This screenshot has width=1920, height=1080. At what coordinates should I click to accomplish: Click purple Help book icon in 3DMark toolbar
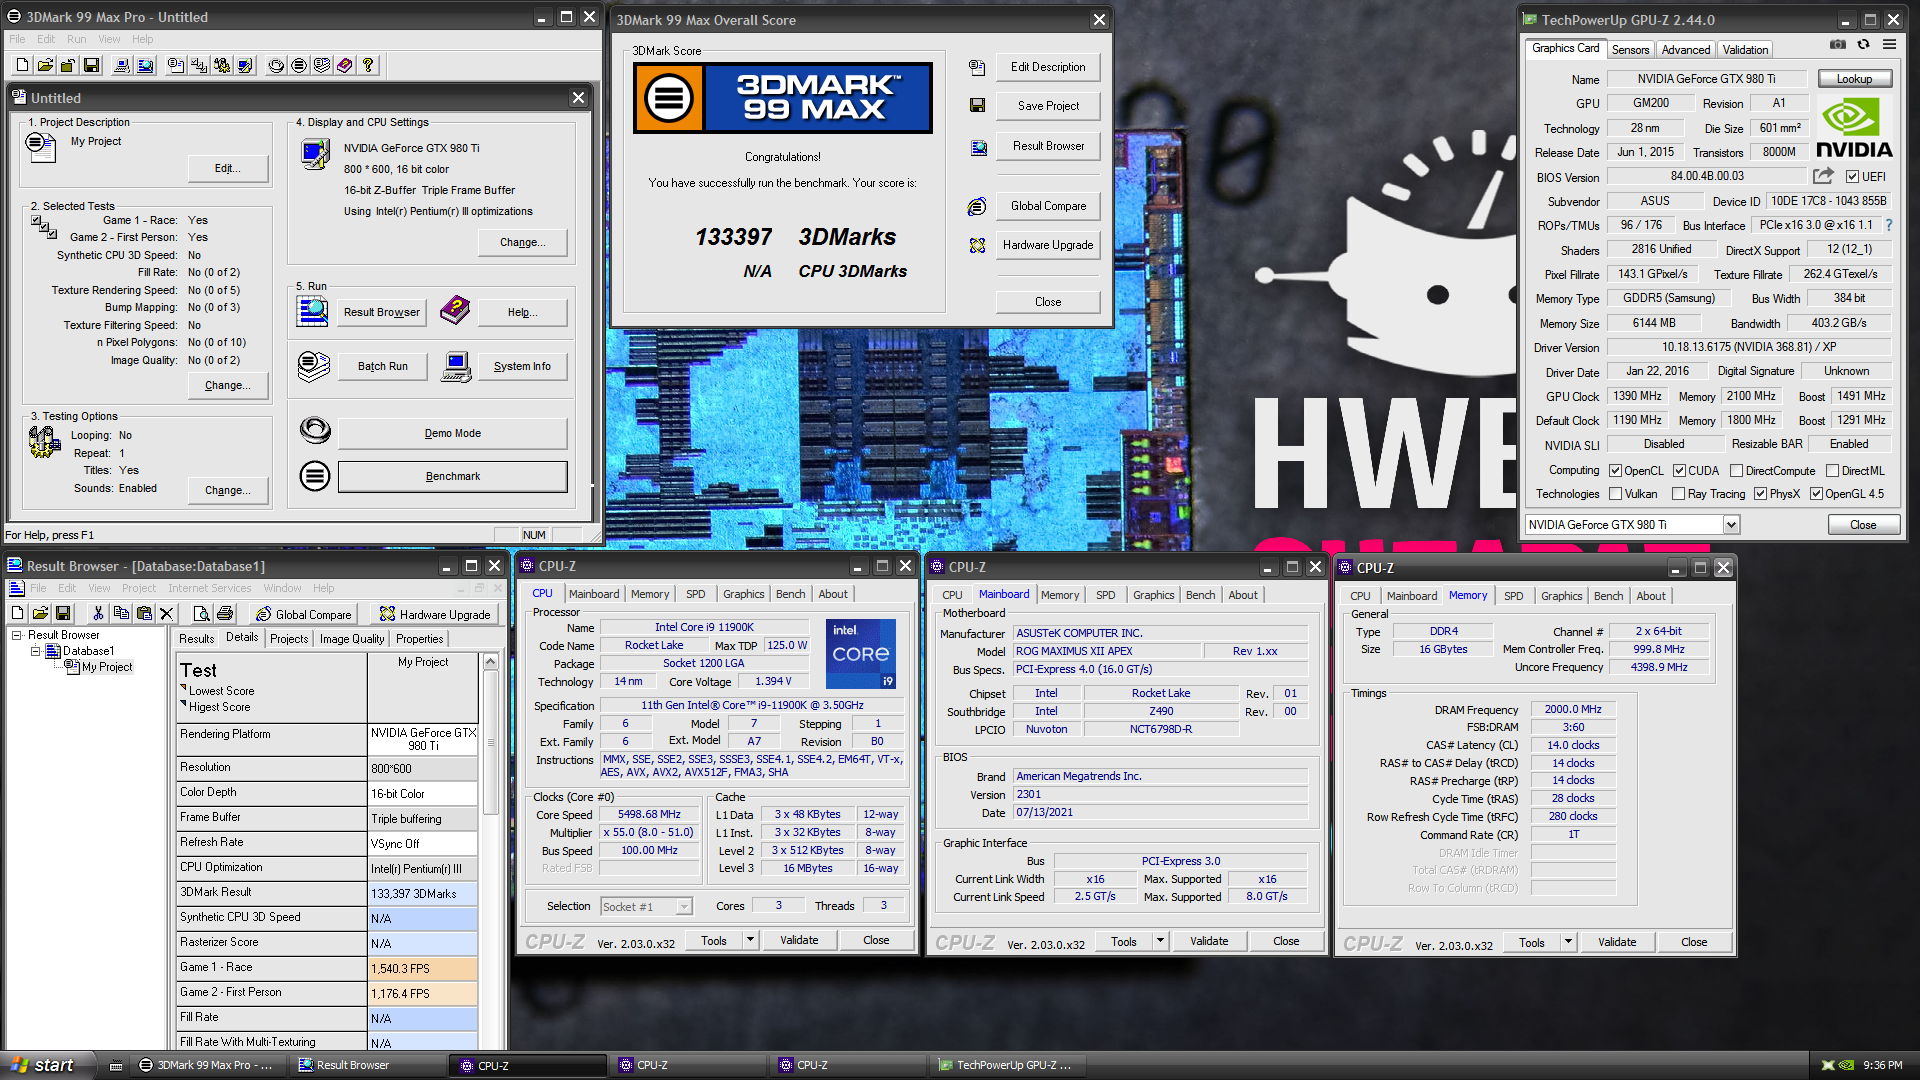345,65
